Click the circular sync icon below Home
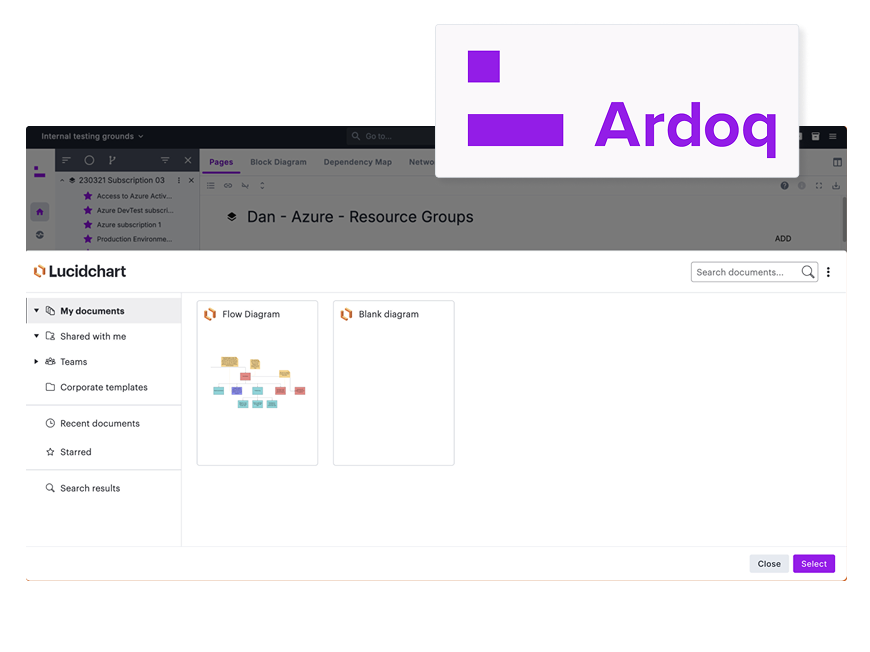 pyautogui.click(x=39, y=235)
